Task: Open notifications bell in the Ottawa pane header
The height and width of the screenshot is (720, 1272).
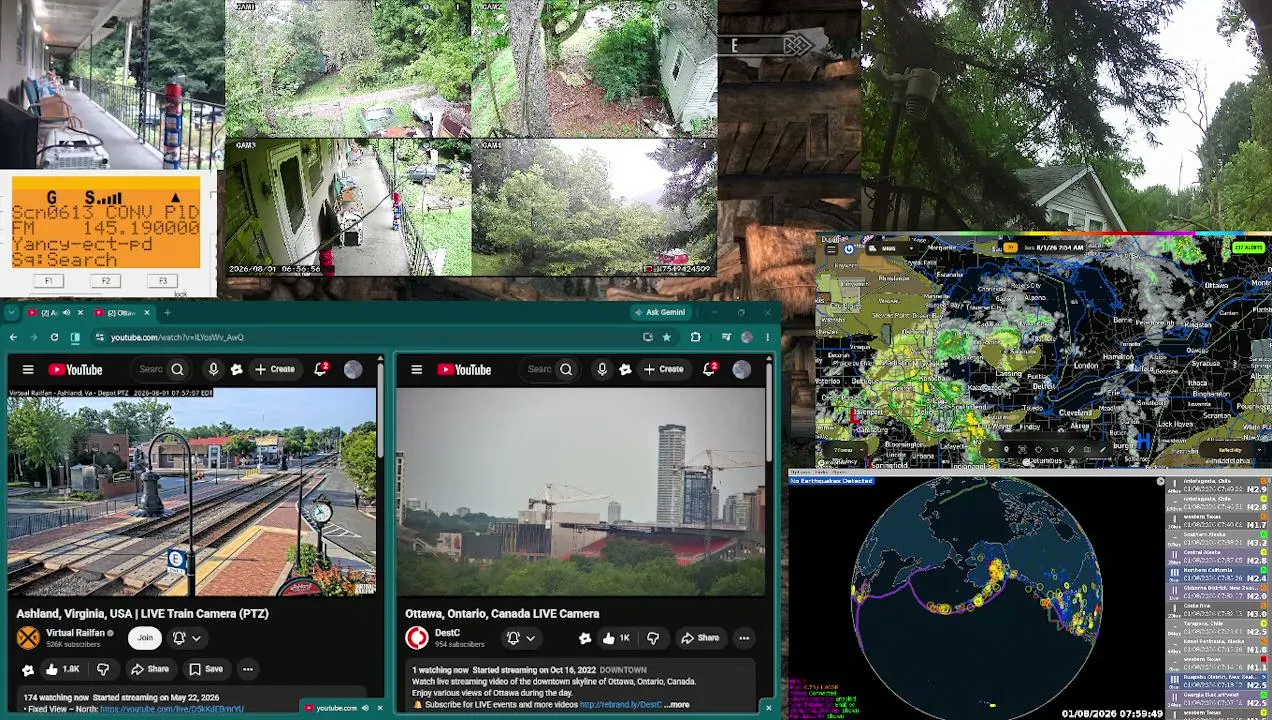Action: pyautogui.click(x=710, y=369)
